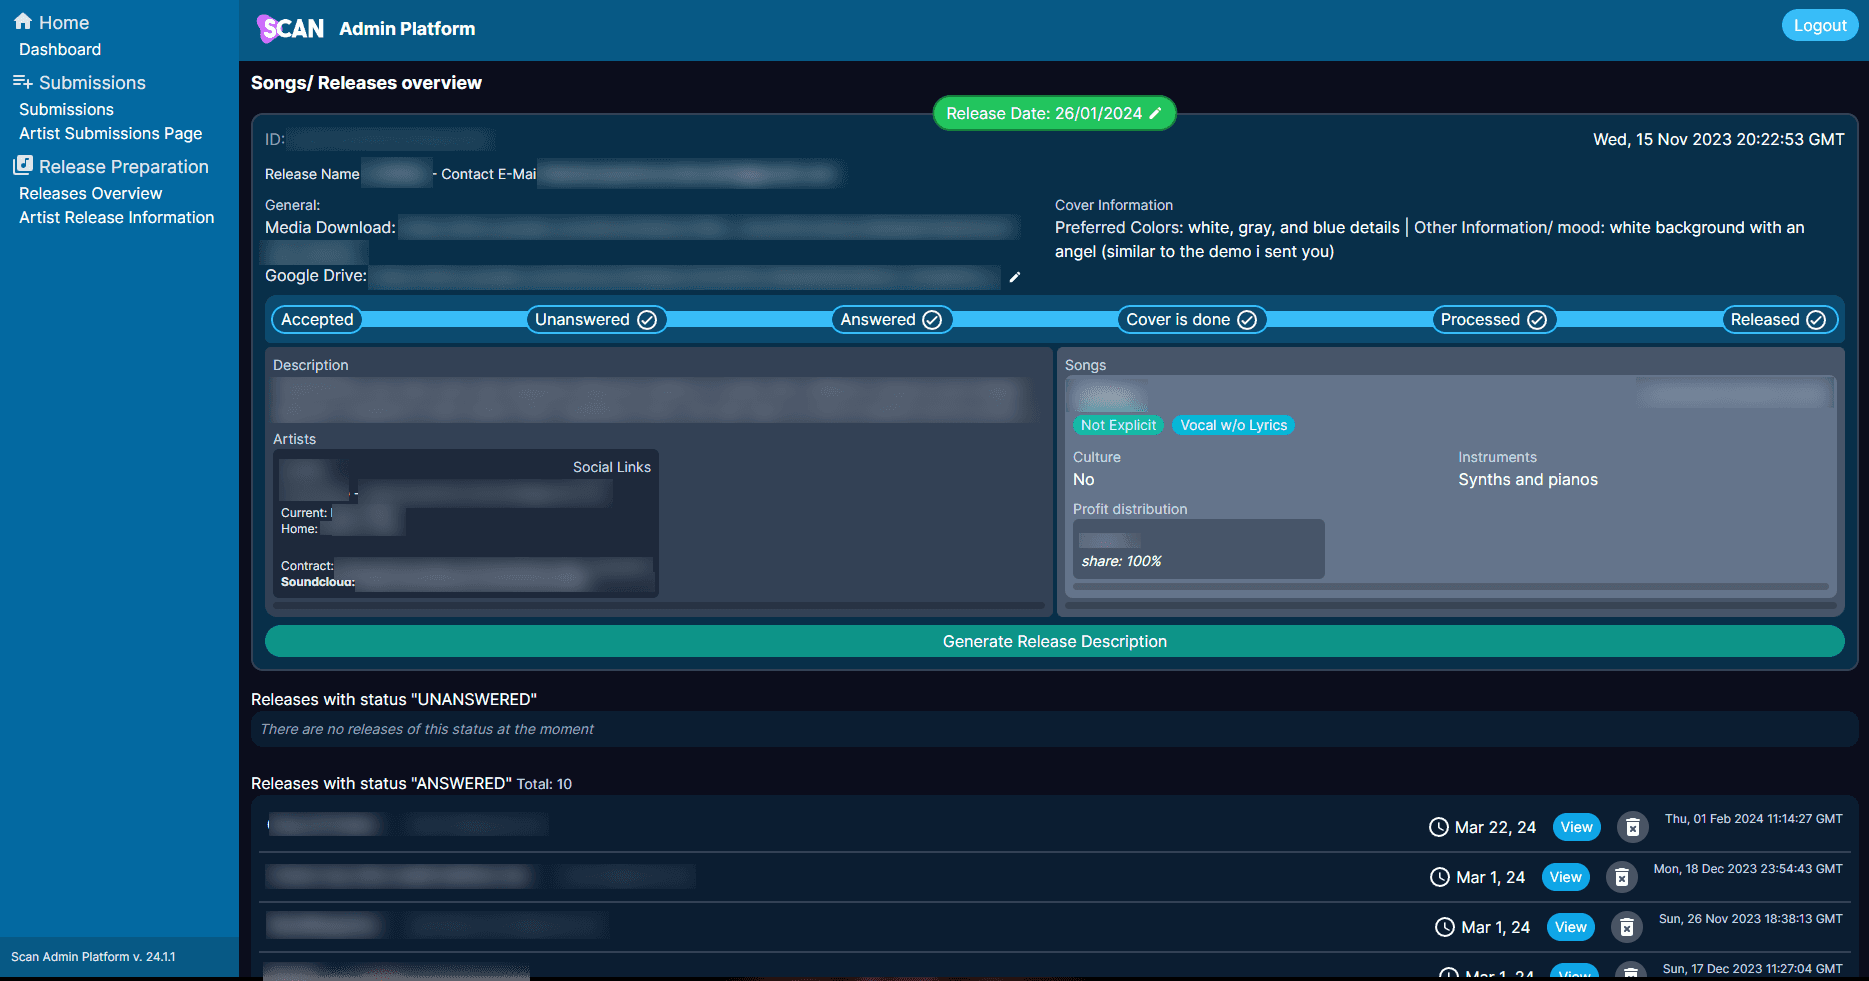The width and height of the screenshot is (1869, 981).
Task: Click the Admin Platform title text
Action: (407, 29)
